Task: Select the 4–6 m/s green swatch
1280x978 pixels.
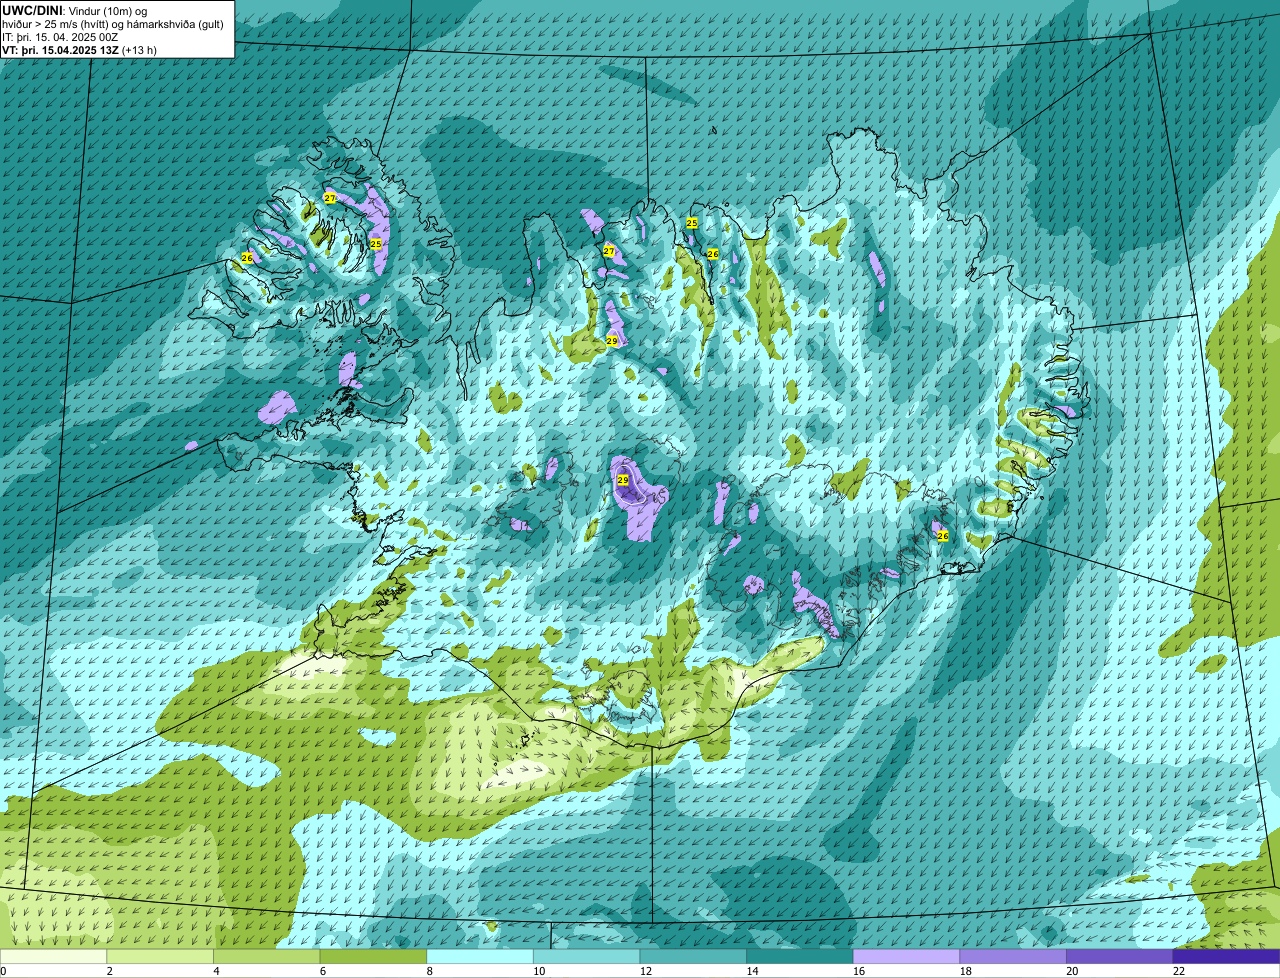Action: 267,957
